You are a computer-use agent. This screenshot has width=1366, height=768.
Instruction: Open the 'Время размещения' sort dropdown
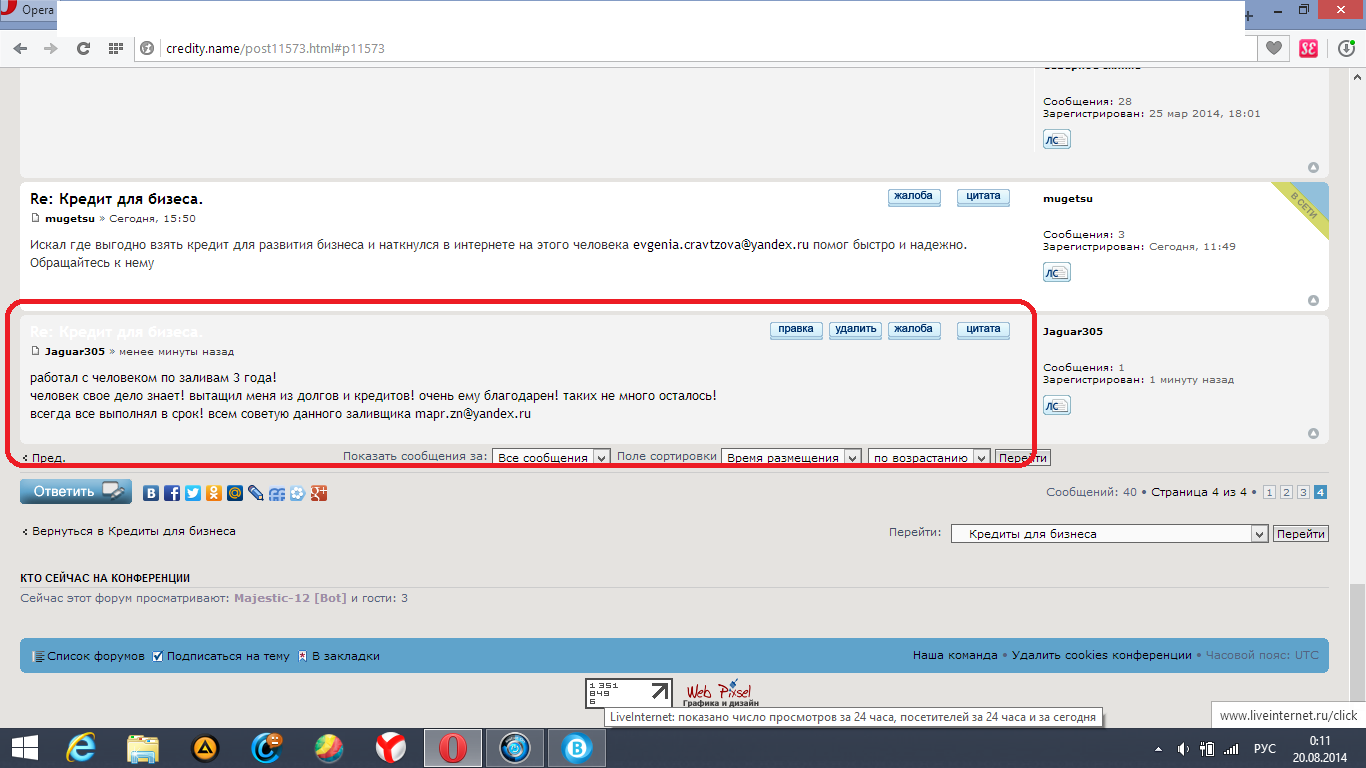791,457
